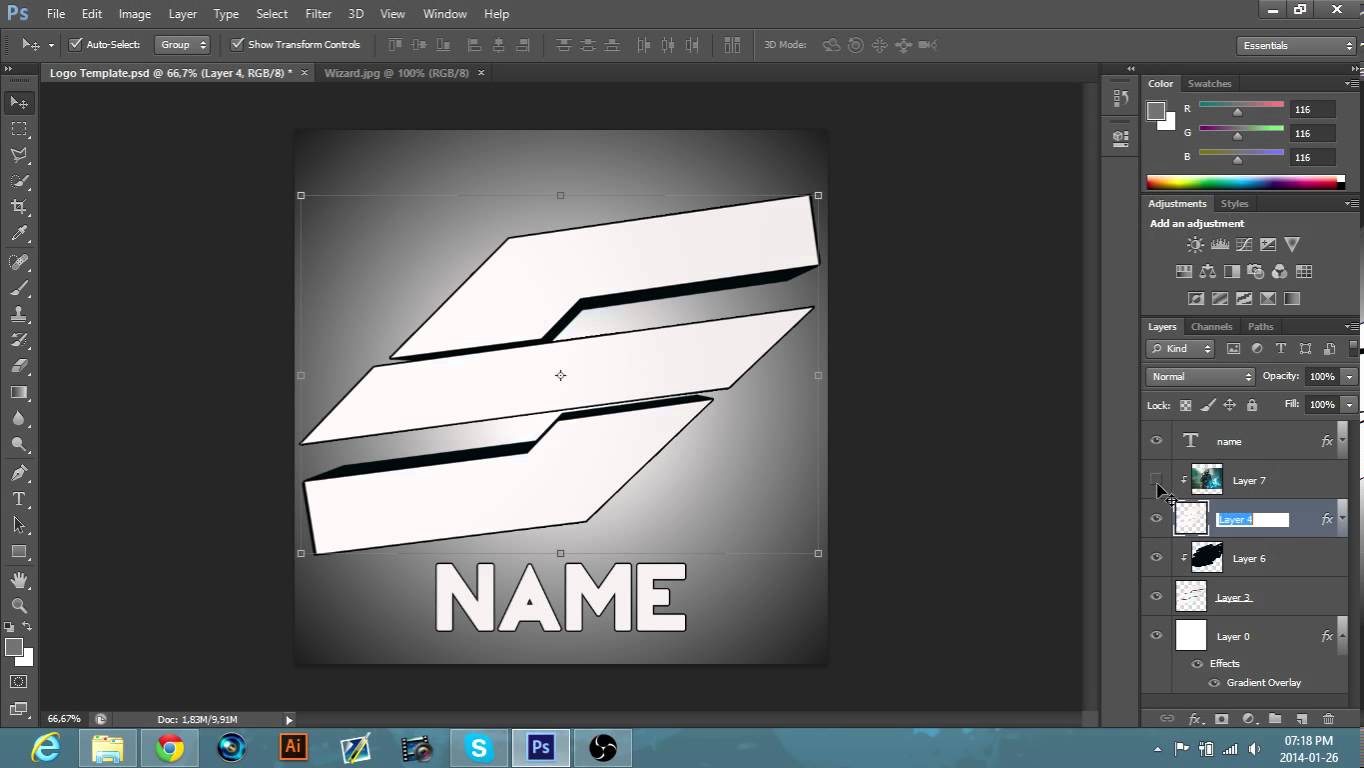
Task: Toggle Quick Mask mode
Action: (x=19, y=681)
